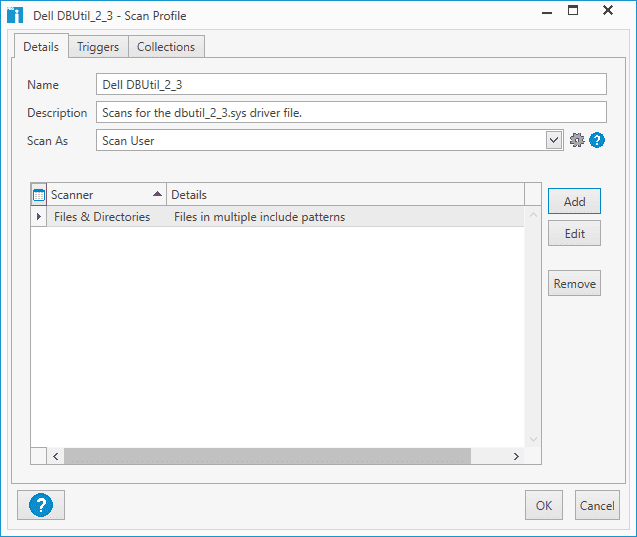637x537 pixels.
Task: Click the horizontal scrollbar left arrow
Action: [56, 456]
